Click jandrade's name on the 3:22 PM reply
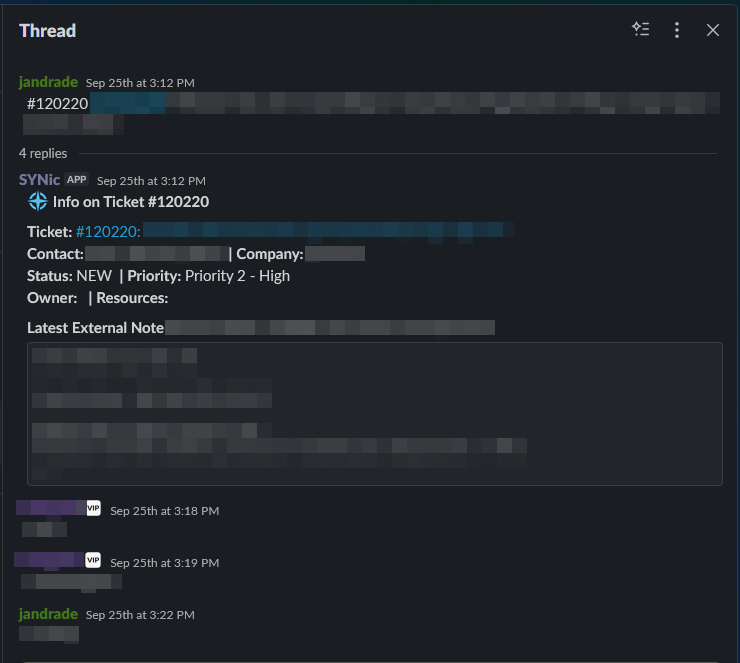Viewport: 740px width, 663px height. 48,613
